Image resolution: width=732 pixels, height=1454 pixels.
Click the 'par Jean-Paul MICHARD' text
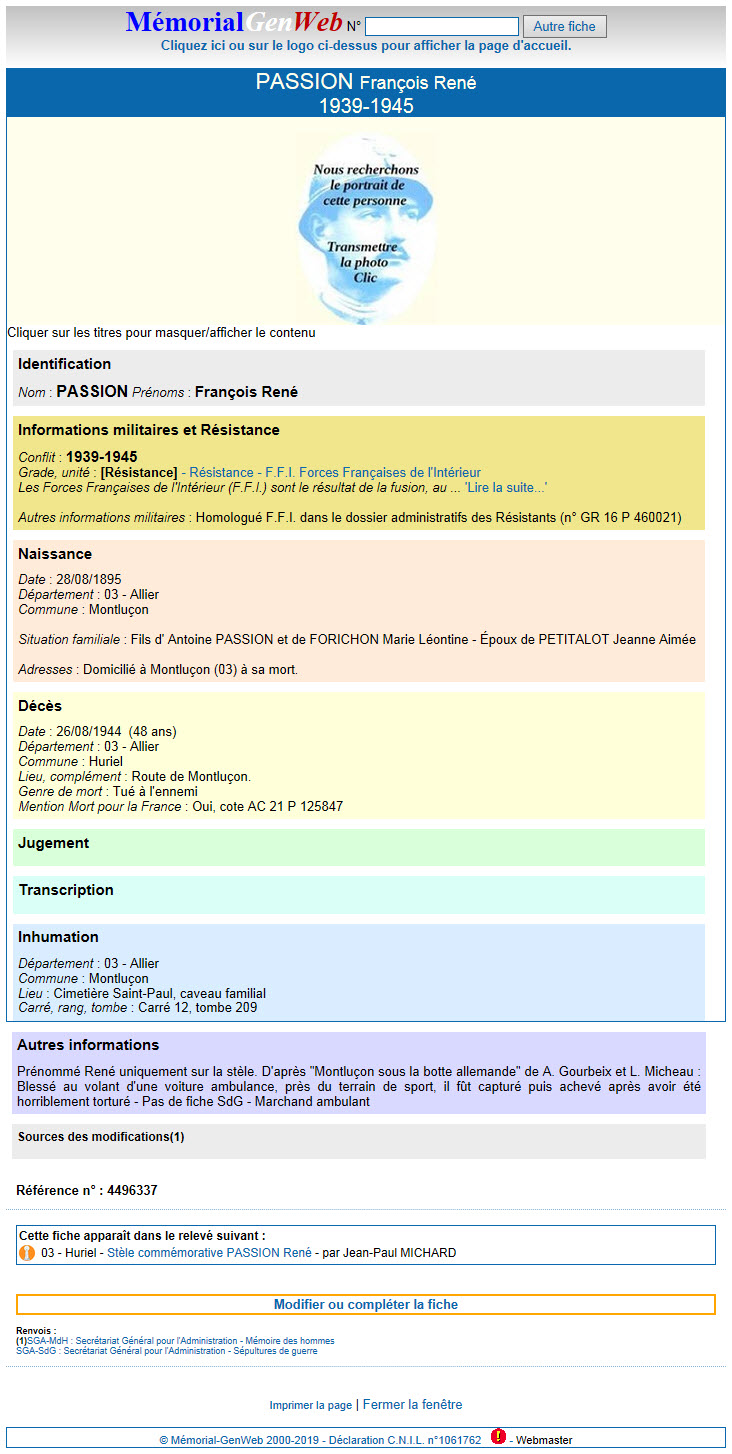(389, 1253)
